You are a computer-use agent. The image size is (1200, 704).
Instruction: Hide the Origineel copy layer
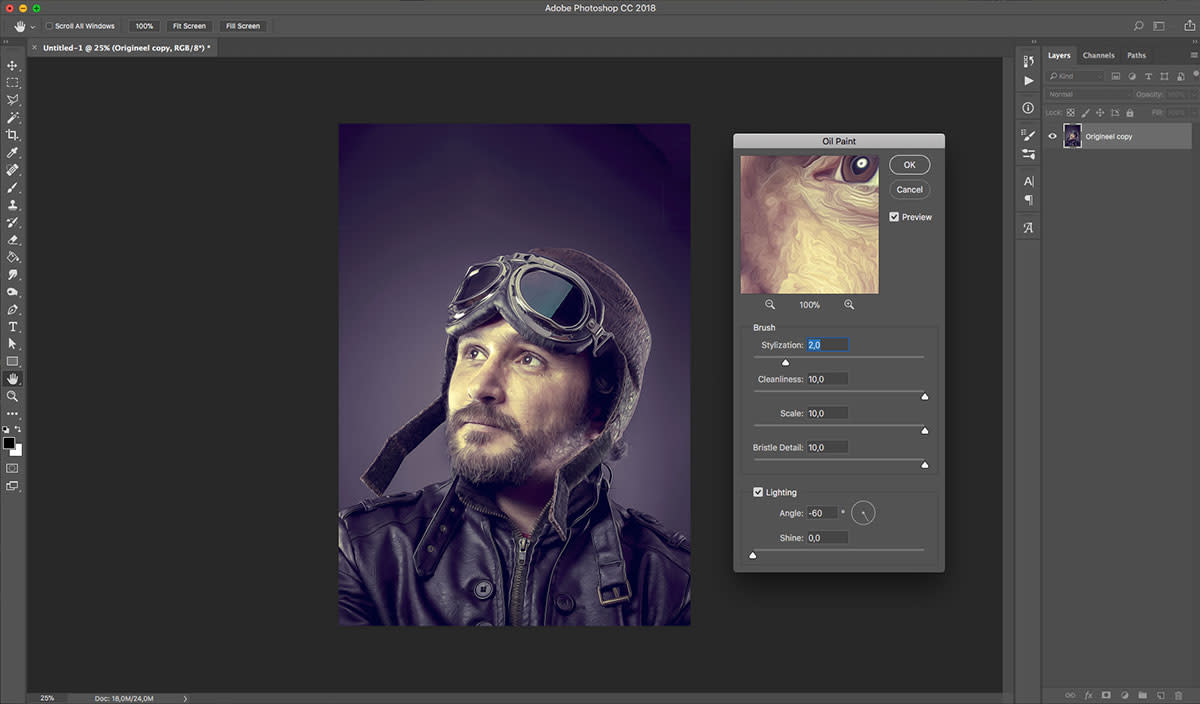click(x=1052, y=136)
